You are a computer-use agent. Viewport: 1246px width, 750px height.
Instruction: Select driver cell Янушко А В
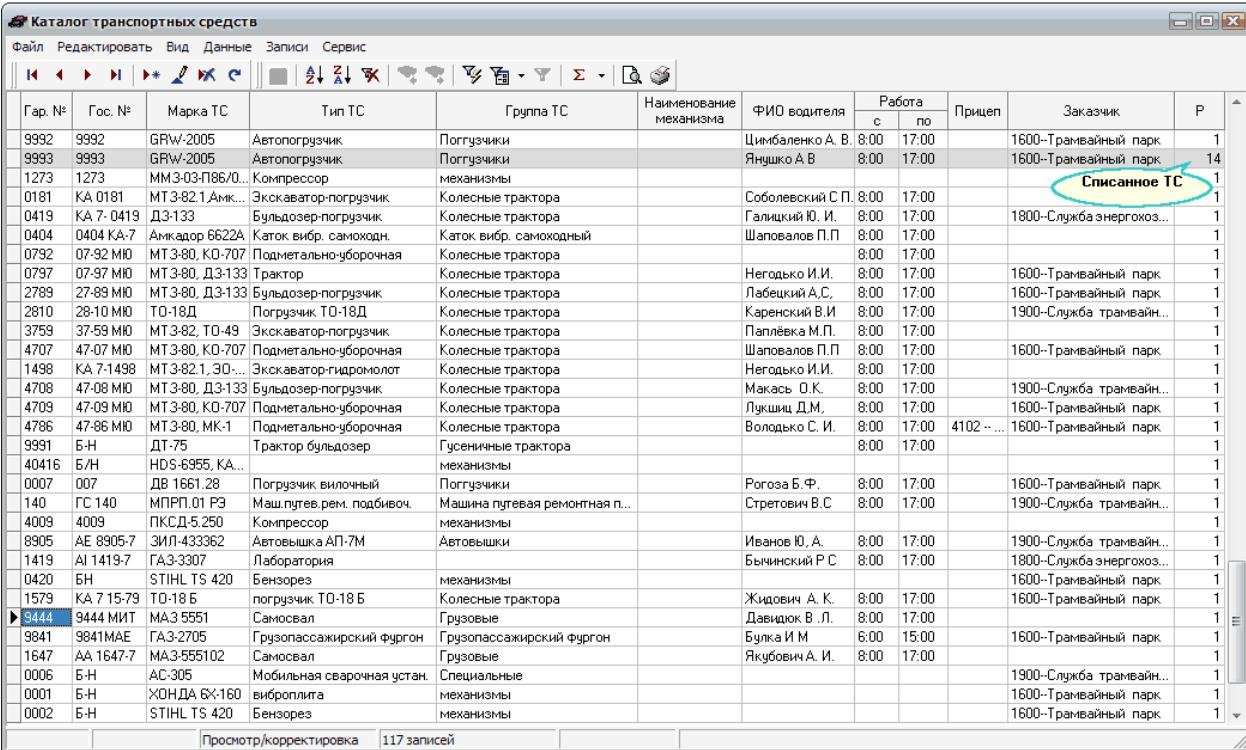[798, 158]
